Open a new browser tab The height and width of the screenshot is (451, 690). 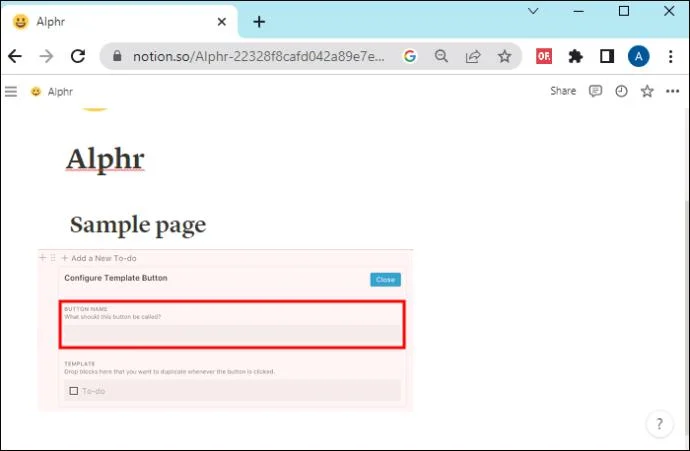click(x=259, y=22)
